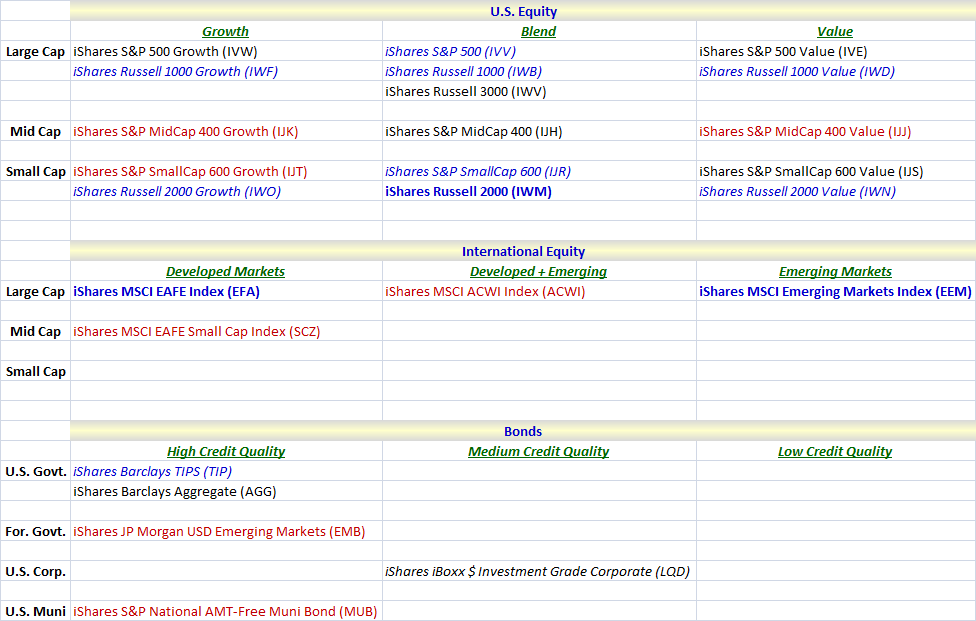Click Mid Cap label in International Equity section
This screenshot has width=976, height=621.
pos(35,331)
